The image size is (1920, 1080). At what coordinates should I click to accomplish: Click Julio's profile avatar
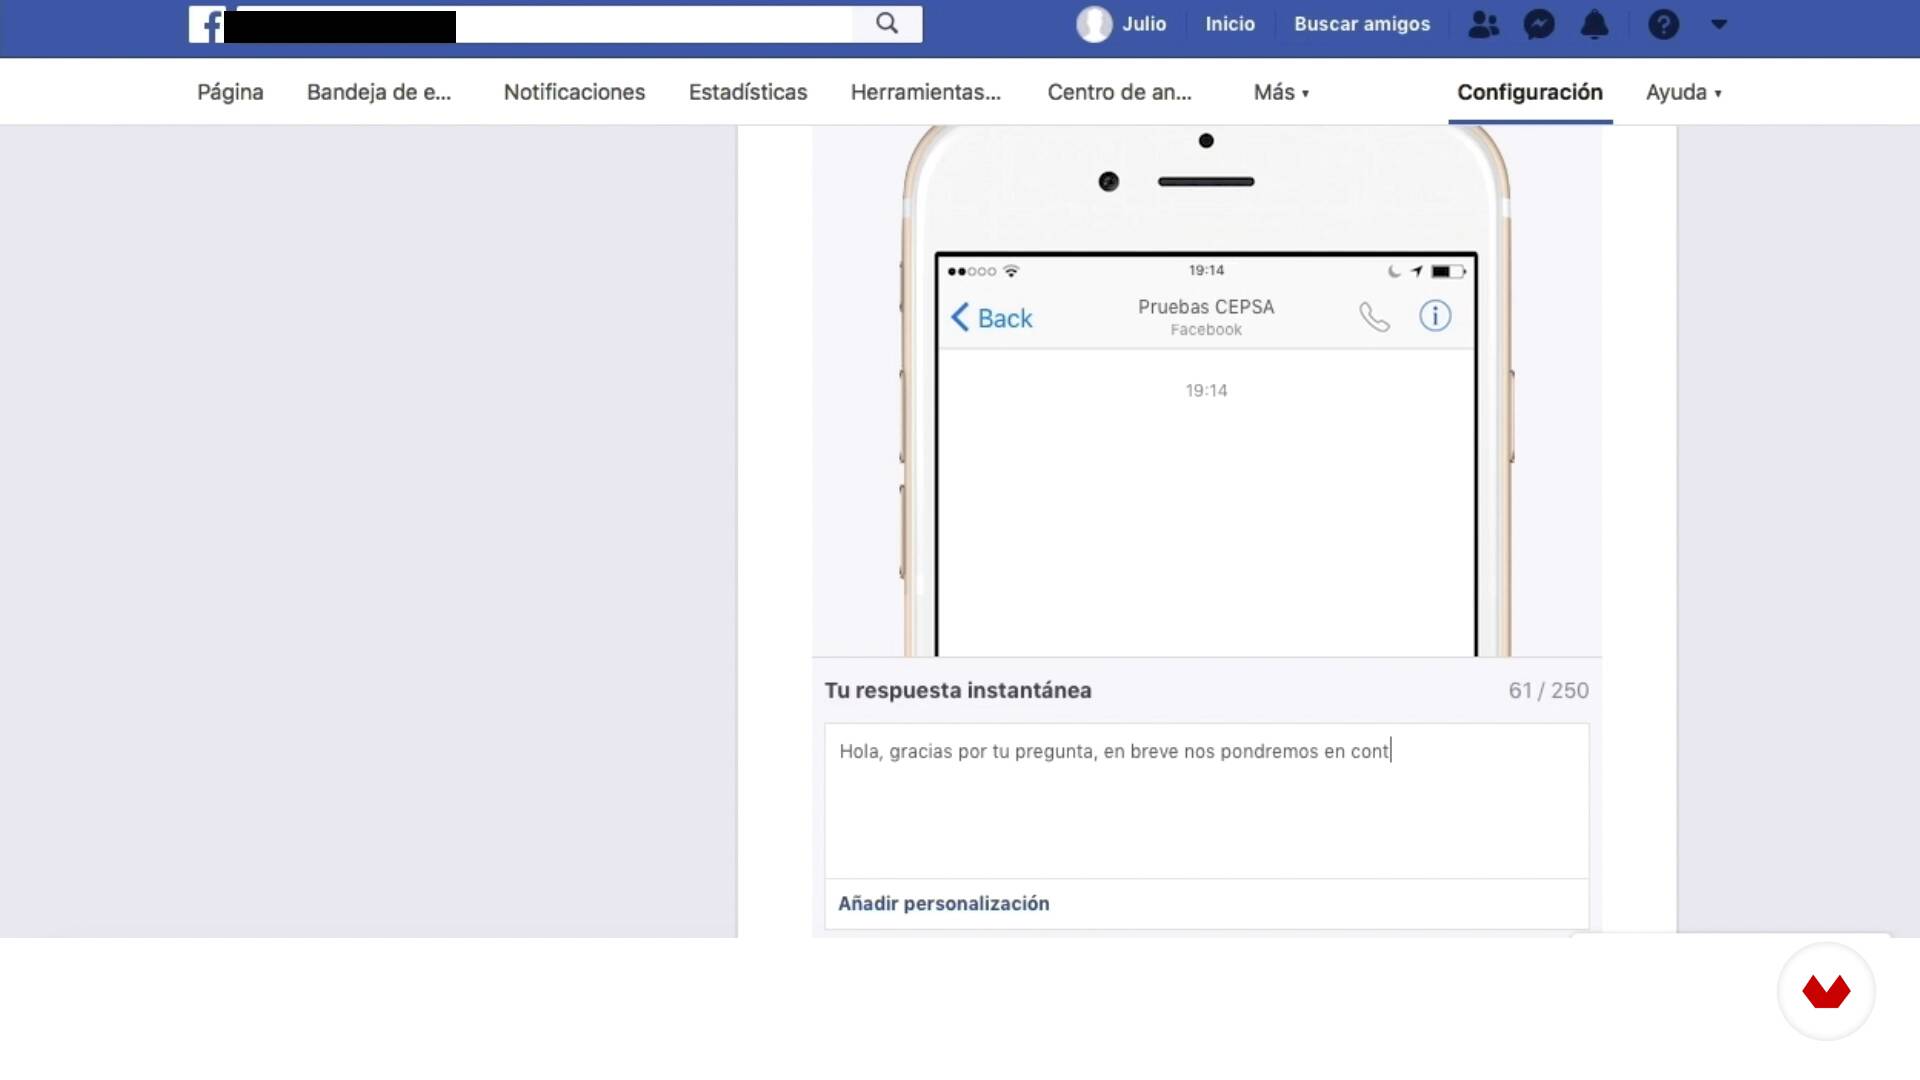[1094, 24]
